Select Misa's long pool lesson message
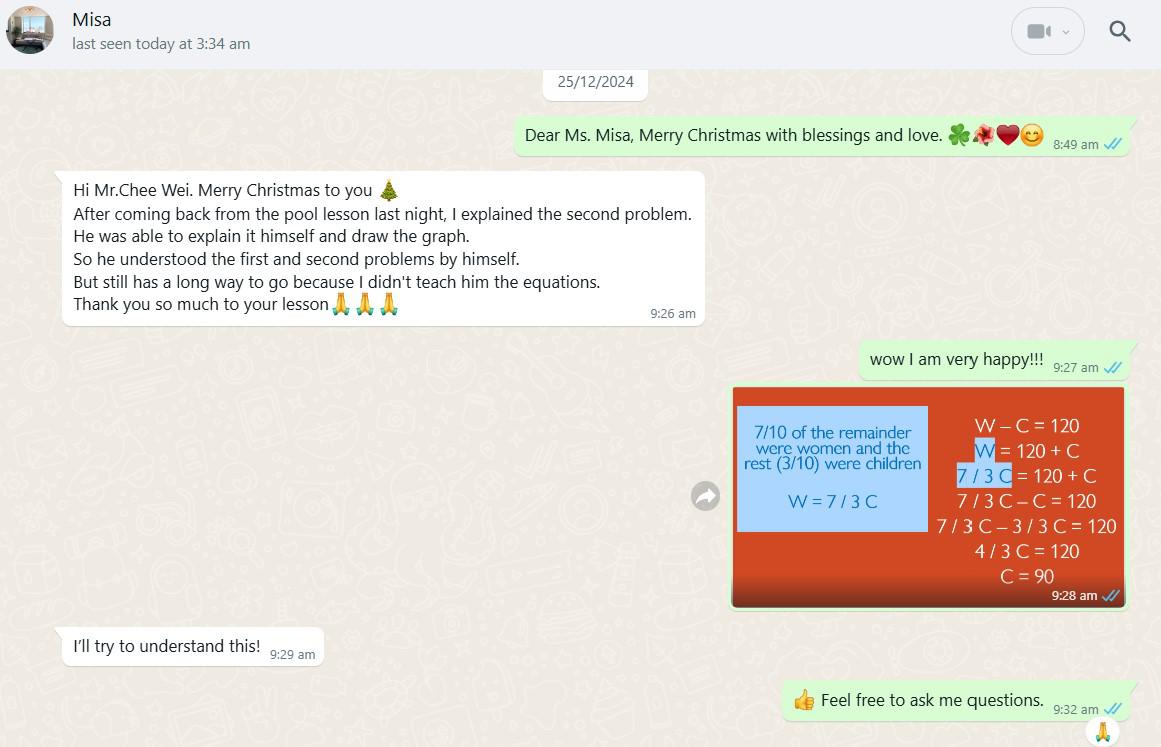 (x=383, y=248)
